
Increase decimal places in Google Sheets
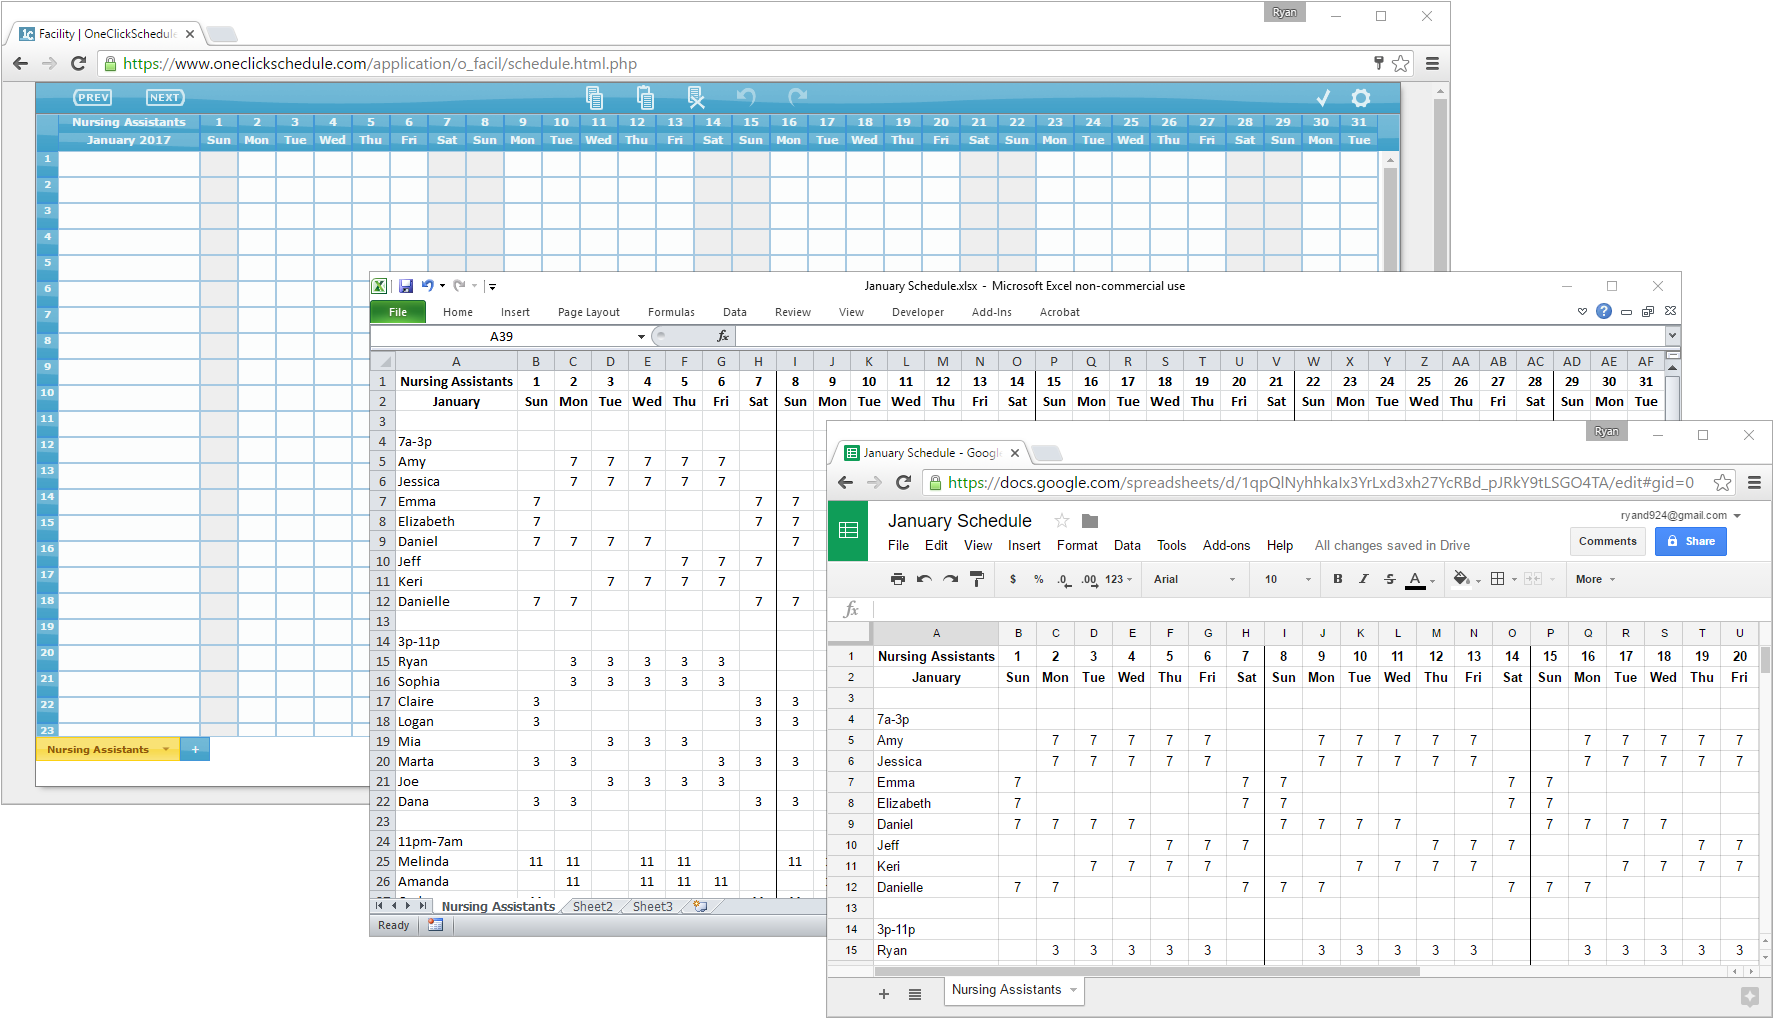[x=1089, y=579]
